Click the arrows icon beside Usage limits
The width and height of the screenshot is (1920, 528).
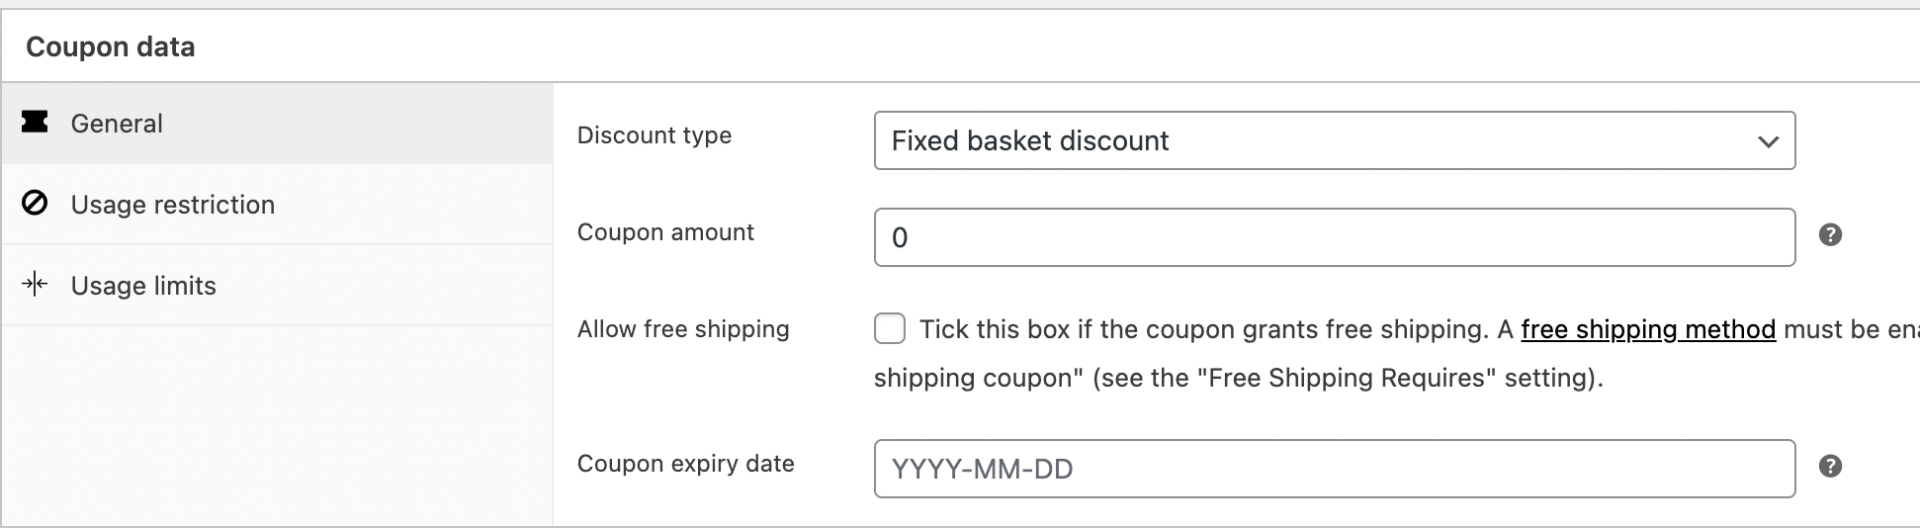click(x=35, y=285)
